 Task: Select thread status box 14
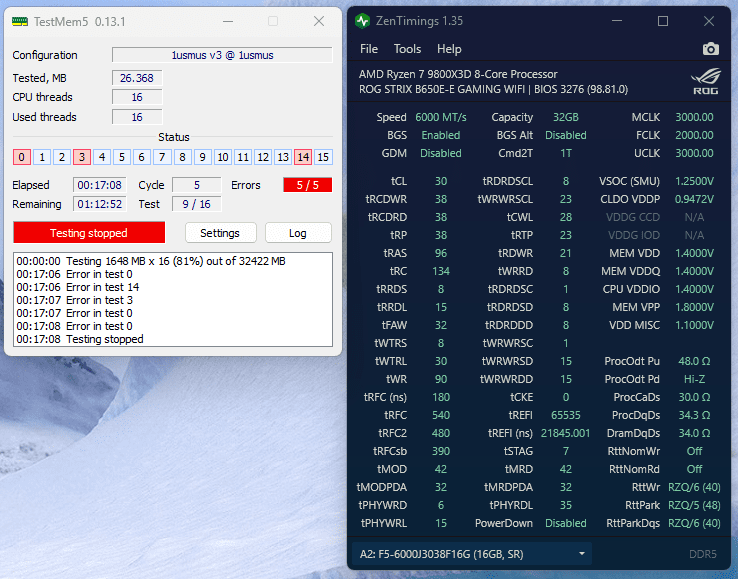303,157
